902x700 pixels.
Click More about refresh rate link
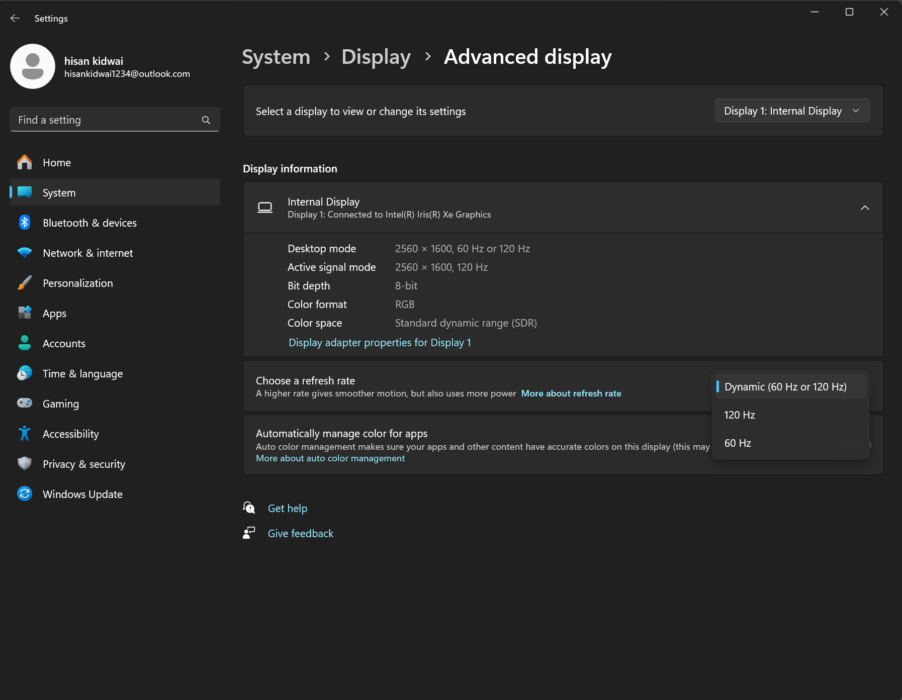click(x=570, y=393)
